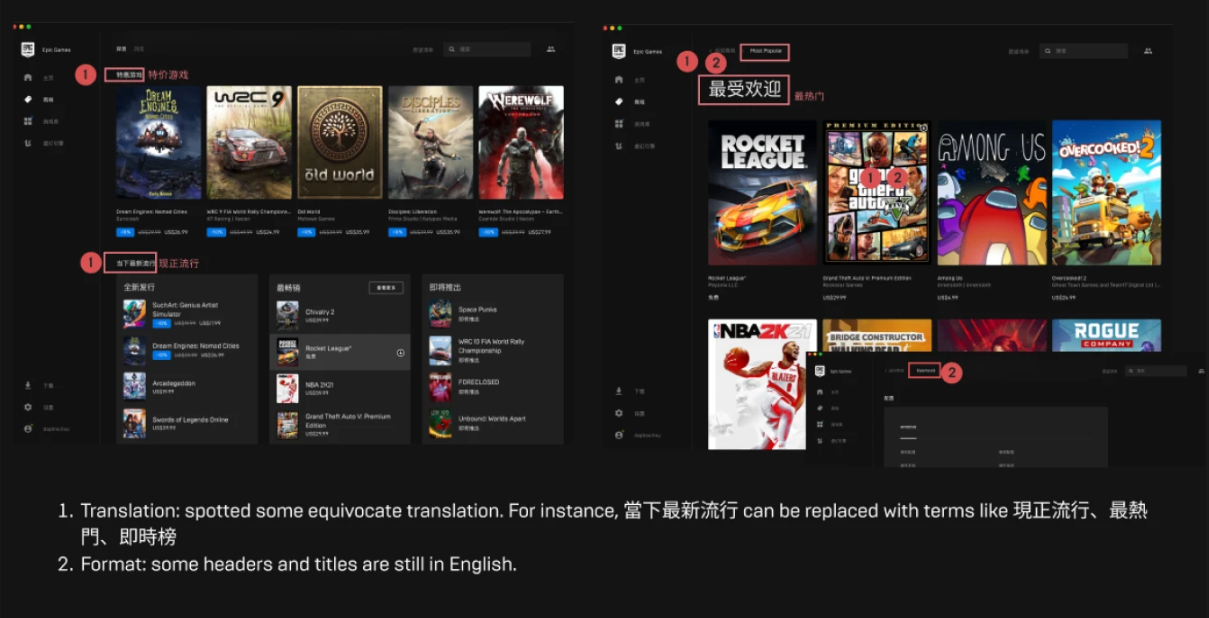1209x618 pixels.
Task: Click the search field in Most Popular window
Action: coord(1083,51)
